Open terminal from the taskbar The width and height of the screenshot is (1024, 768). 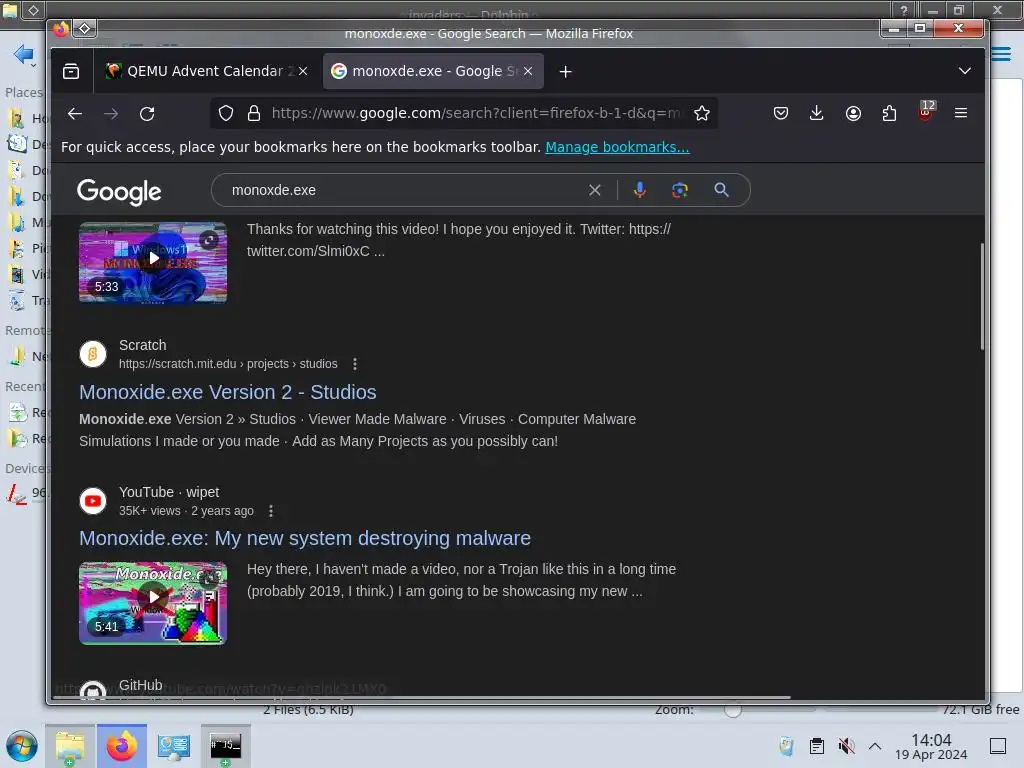[225, 746]
